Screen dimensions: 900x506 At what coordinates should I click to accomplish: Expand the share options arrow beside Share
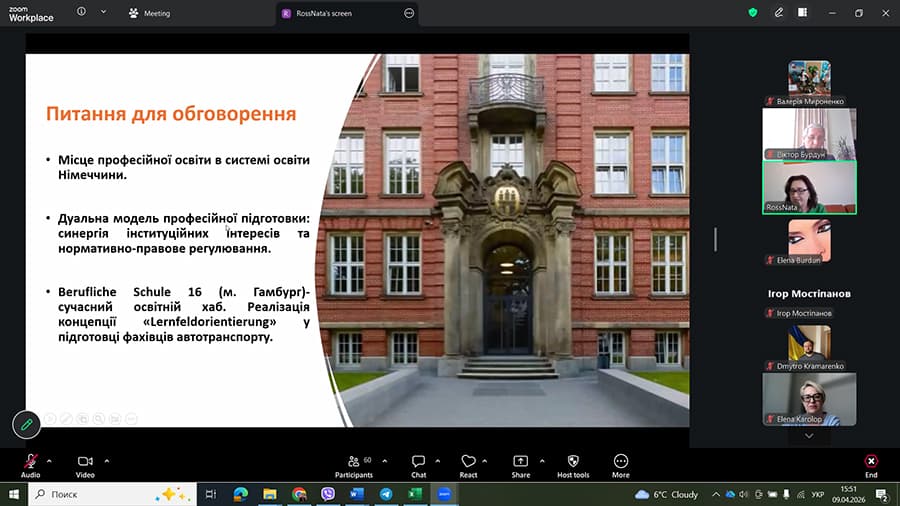coord(542,461)
